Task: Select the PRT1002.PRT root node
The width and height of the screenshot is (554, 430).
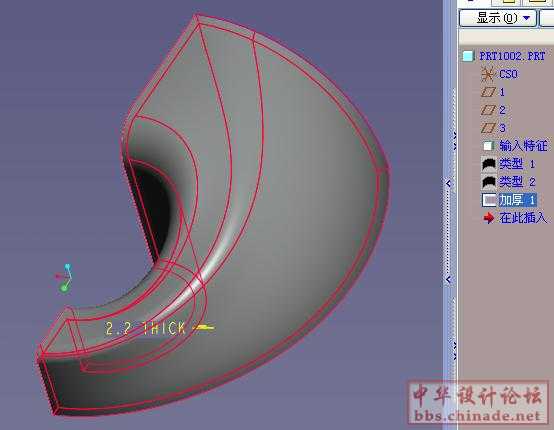Action: tap(512, 56)
